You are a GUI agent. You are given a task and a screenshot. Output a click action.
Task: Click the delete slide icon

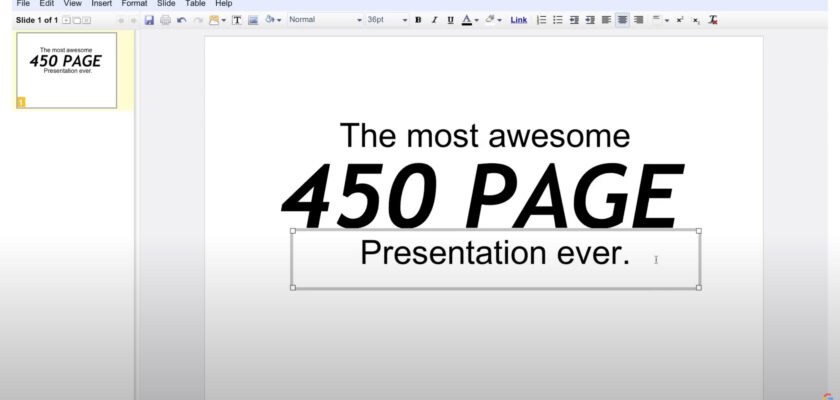tap(86, 20)
